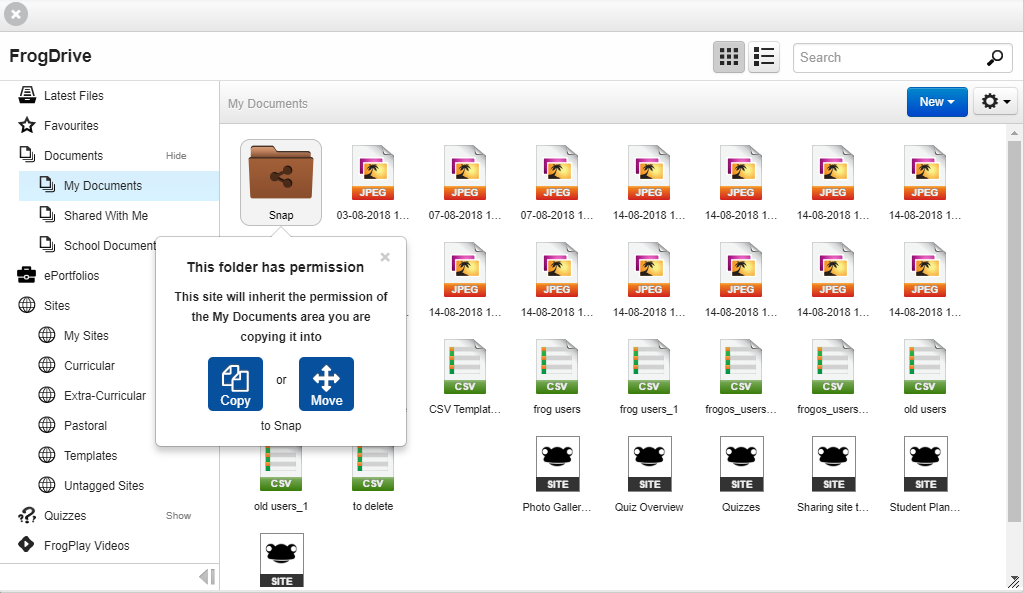This screenshot has height=593, width=1024.
Task: Select Photo Gallery site icon
Action: (557, 464)
